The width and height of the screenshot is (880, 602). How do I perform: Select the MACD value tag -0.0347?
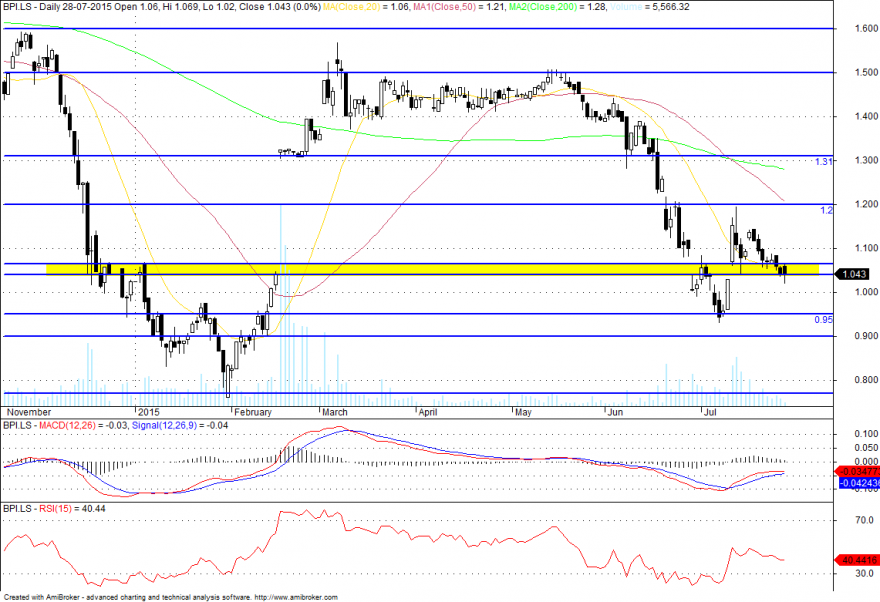[858, 471]
